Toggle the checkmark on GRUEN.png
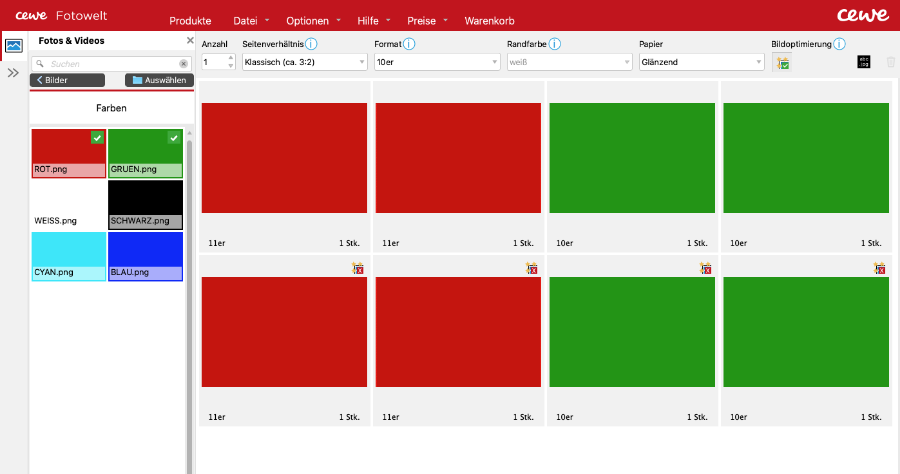The height and width of the screenshot is (474, 900). tap(174, 138)
